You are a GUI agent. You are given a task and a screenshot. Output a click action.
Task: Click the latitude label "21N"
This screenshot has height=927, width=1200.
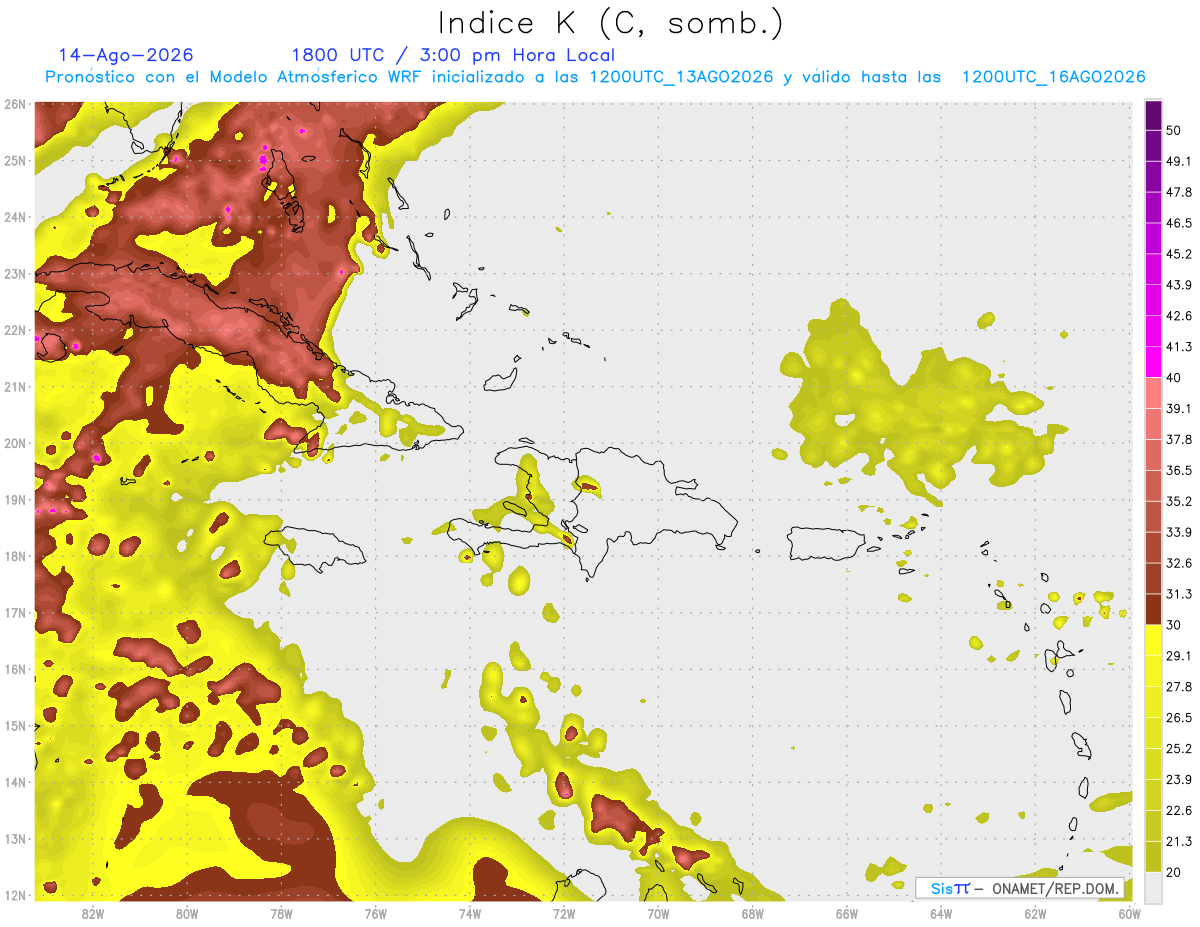[x=15, y=387]
